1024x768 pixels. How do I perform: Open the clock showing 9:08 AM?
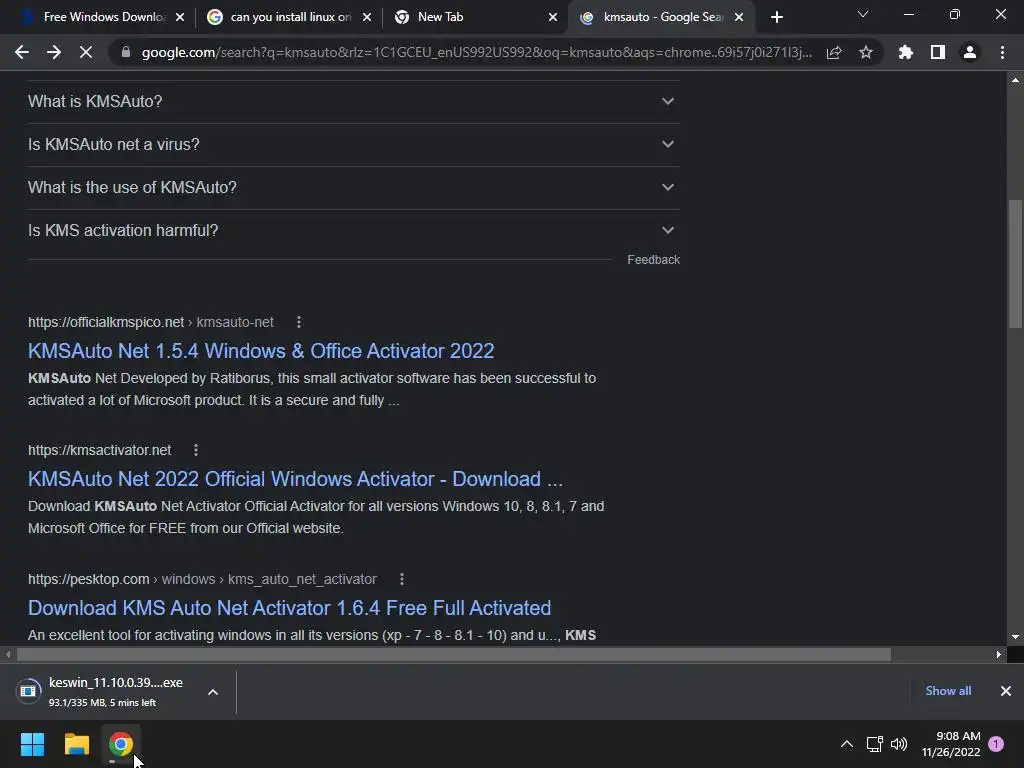coord(951,744)
